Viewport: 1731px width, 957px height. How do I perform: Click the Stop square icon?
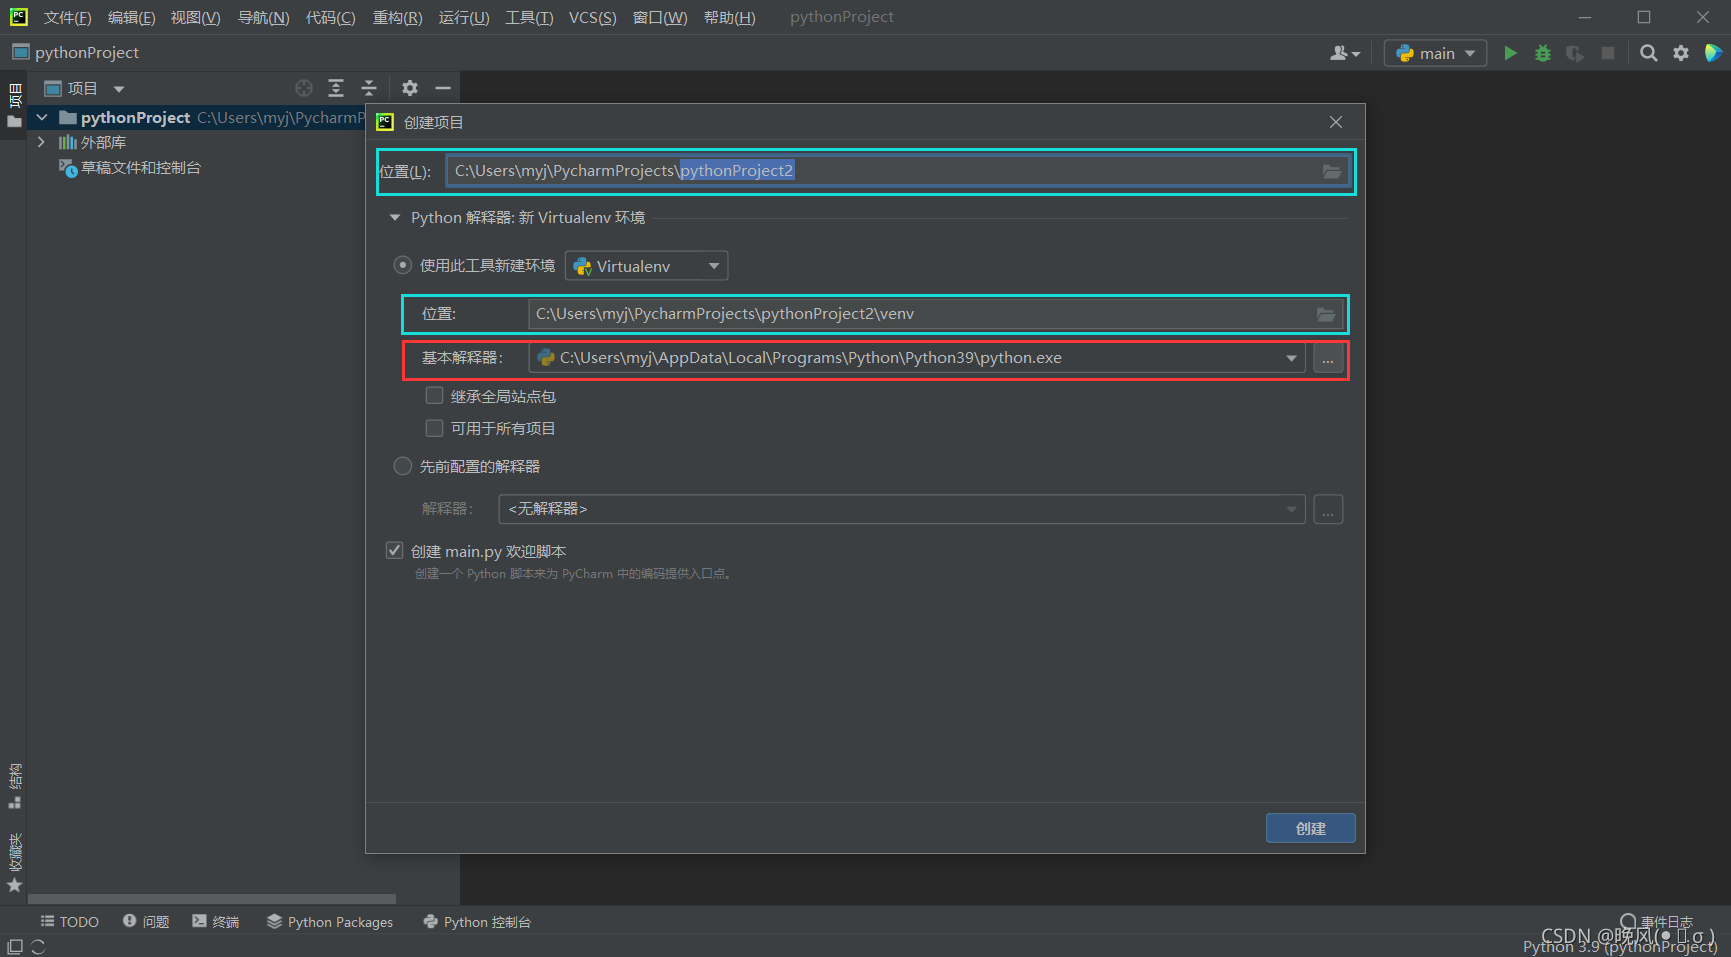(1608, 53)
